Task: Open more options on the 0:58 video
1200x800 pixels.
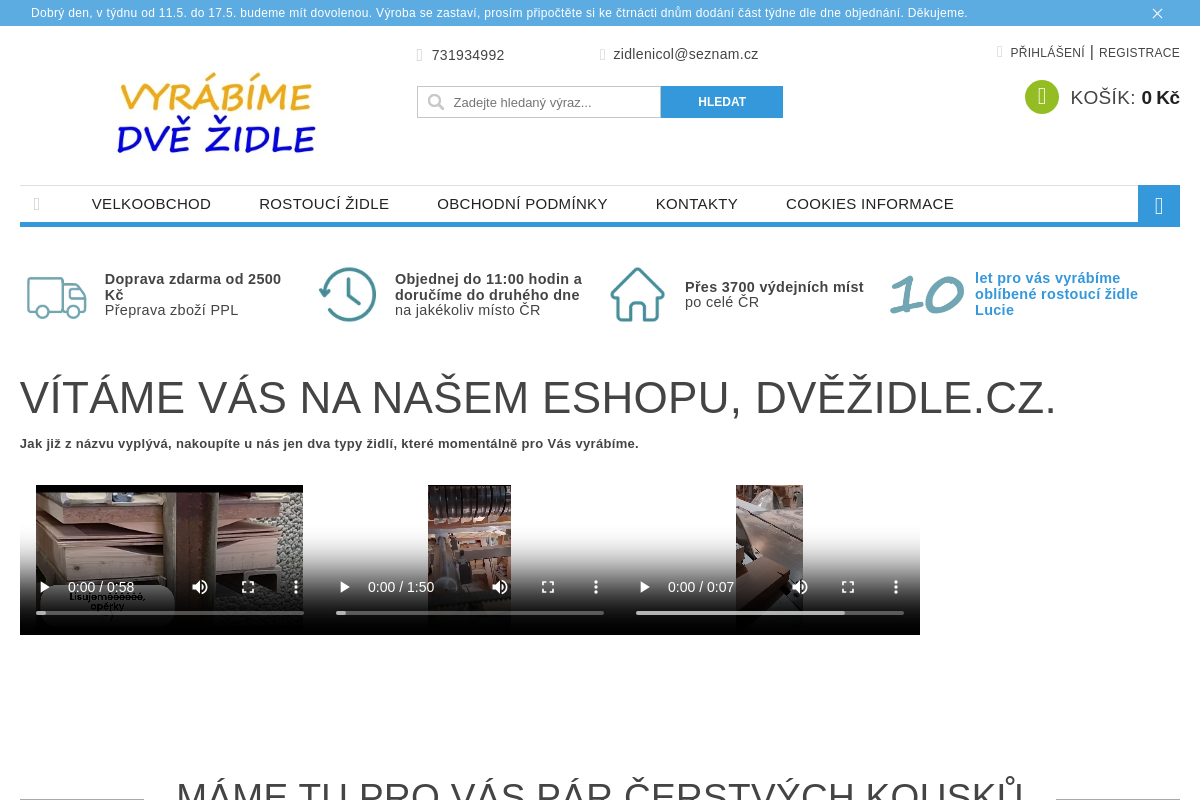Action: coord(296,587)
